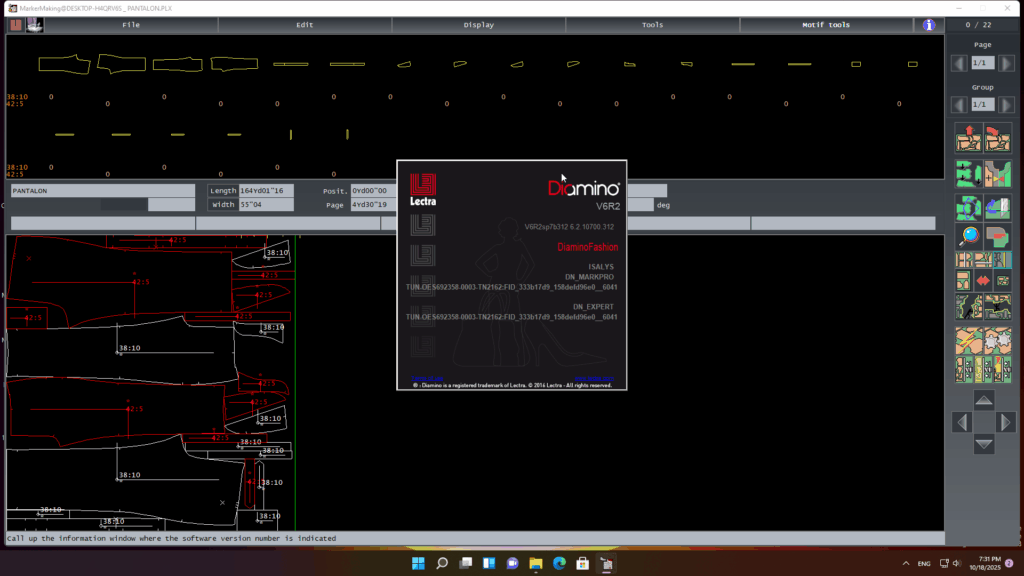
Task: Open File Explorer from the Windows taskbar
Action: tap(536, 564)
